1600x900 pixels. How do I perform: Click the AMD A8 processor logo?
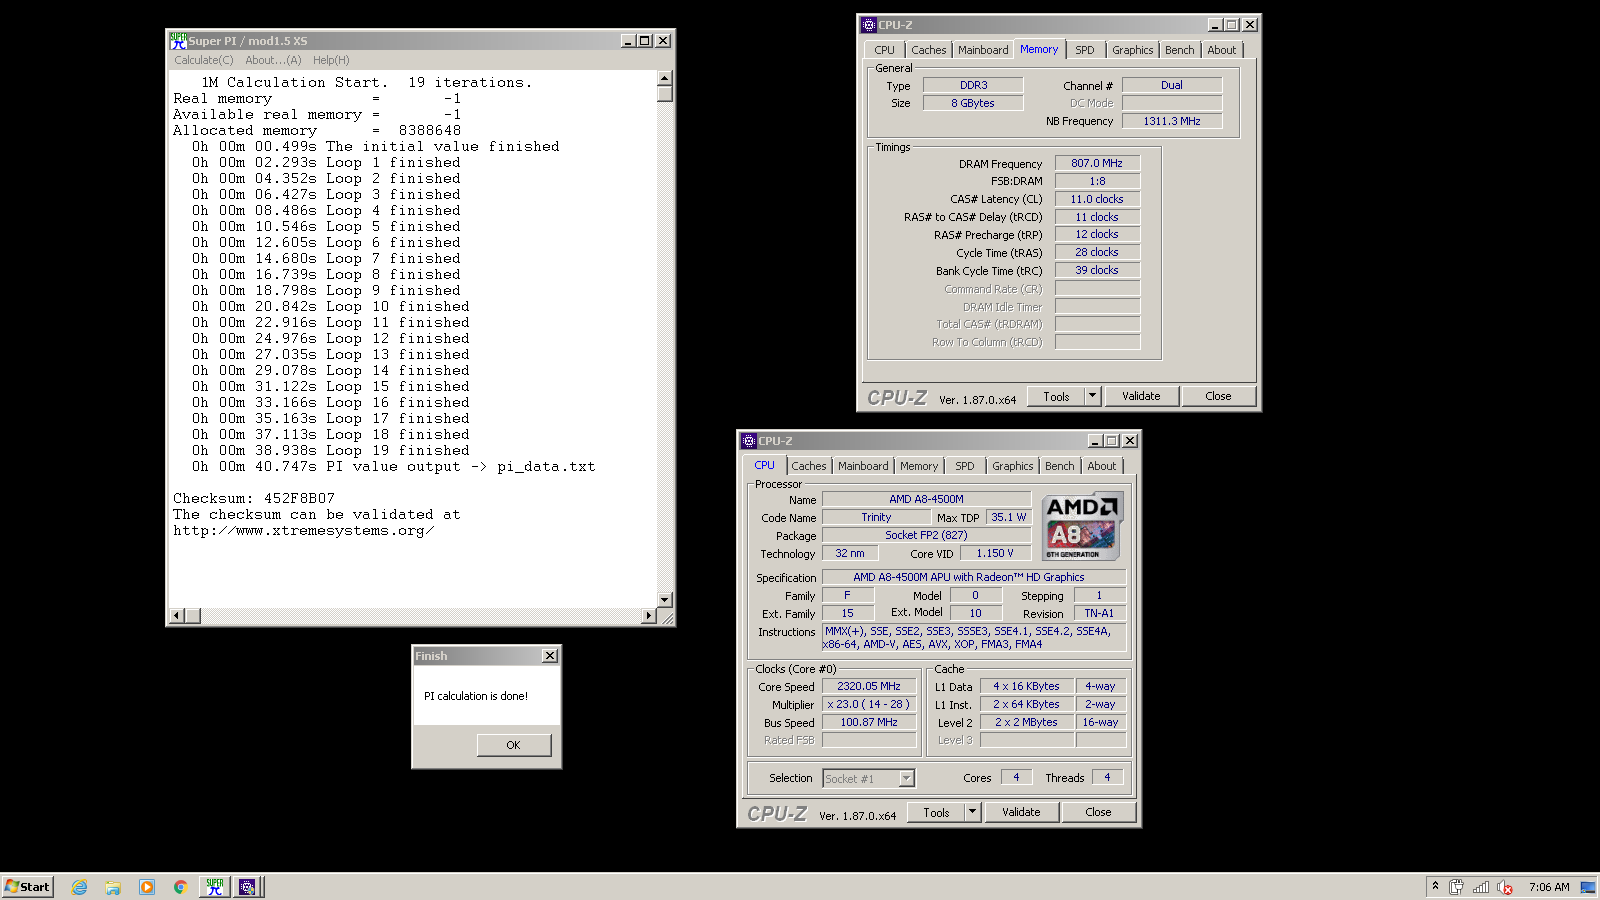(1083, 526)
